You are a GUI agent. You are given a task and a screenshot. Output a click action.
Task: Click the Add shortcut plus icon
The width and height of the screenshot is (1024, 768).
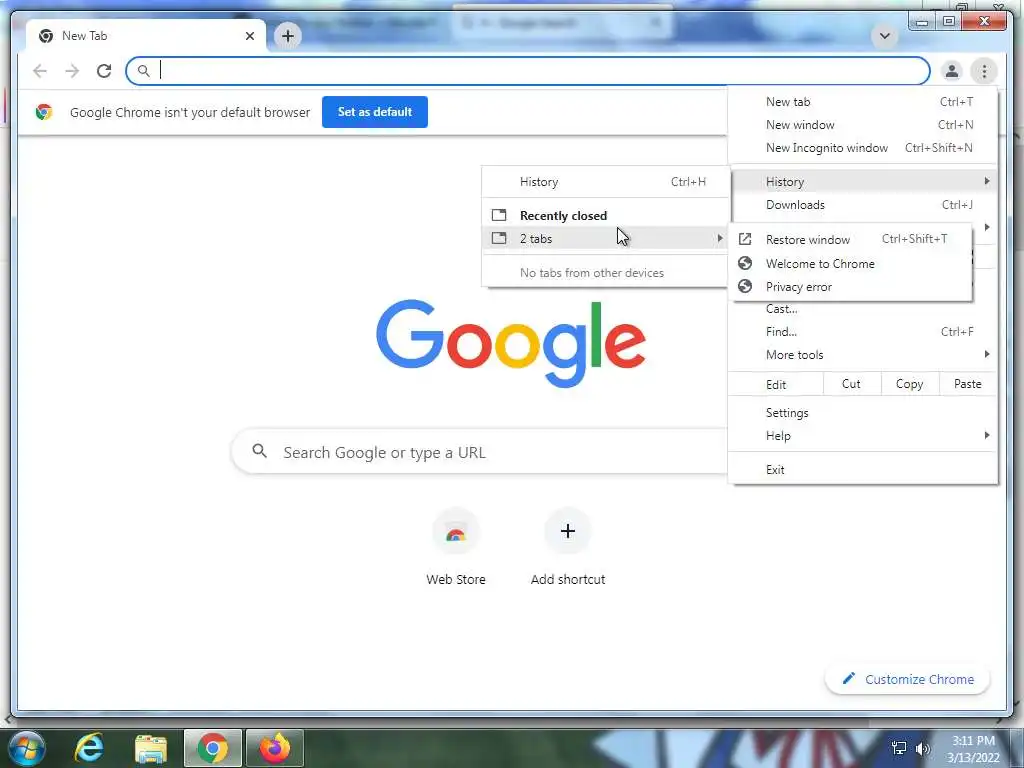[x=568, y=532]
